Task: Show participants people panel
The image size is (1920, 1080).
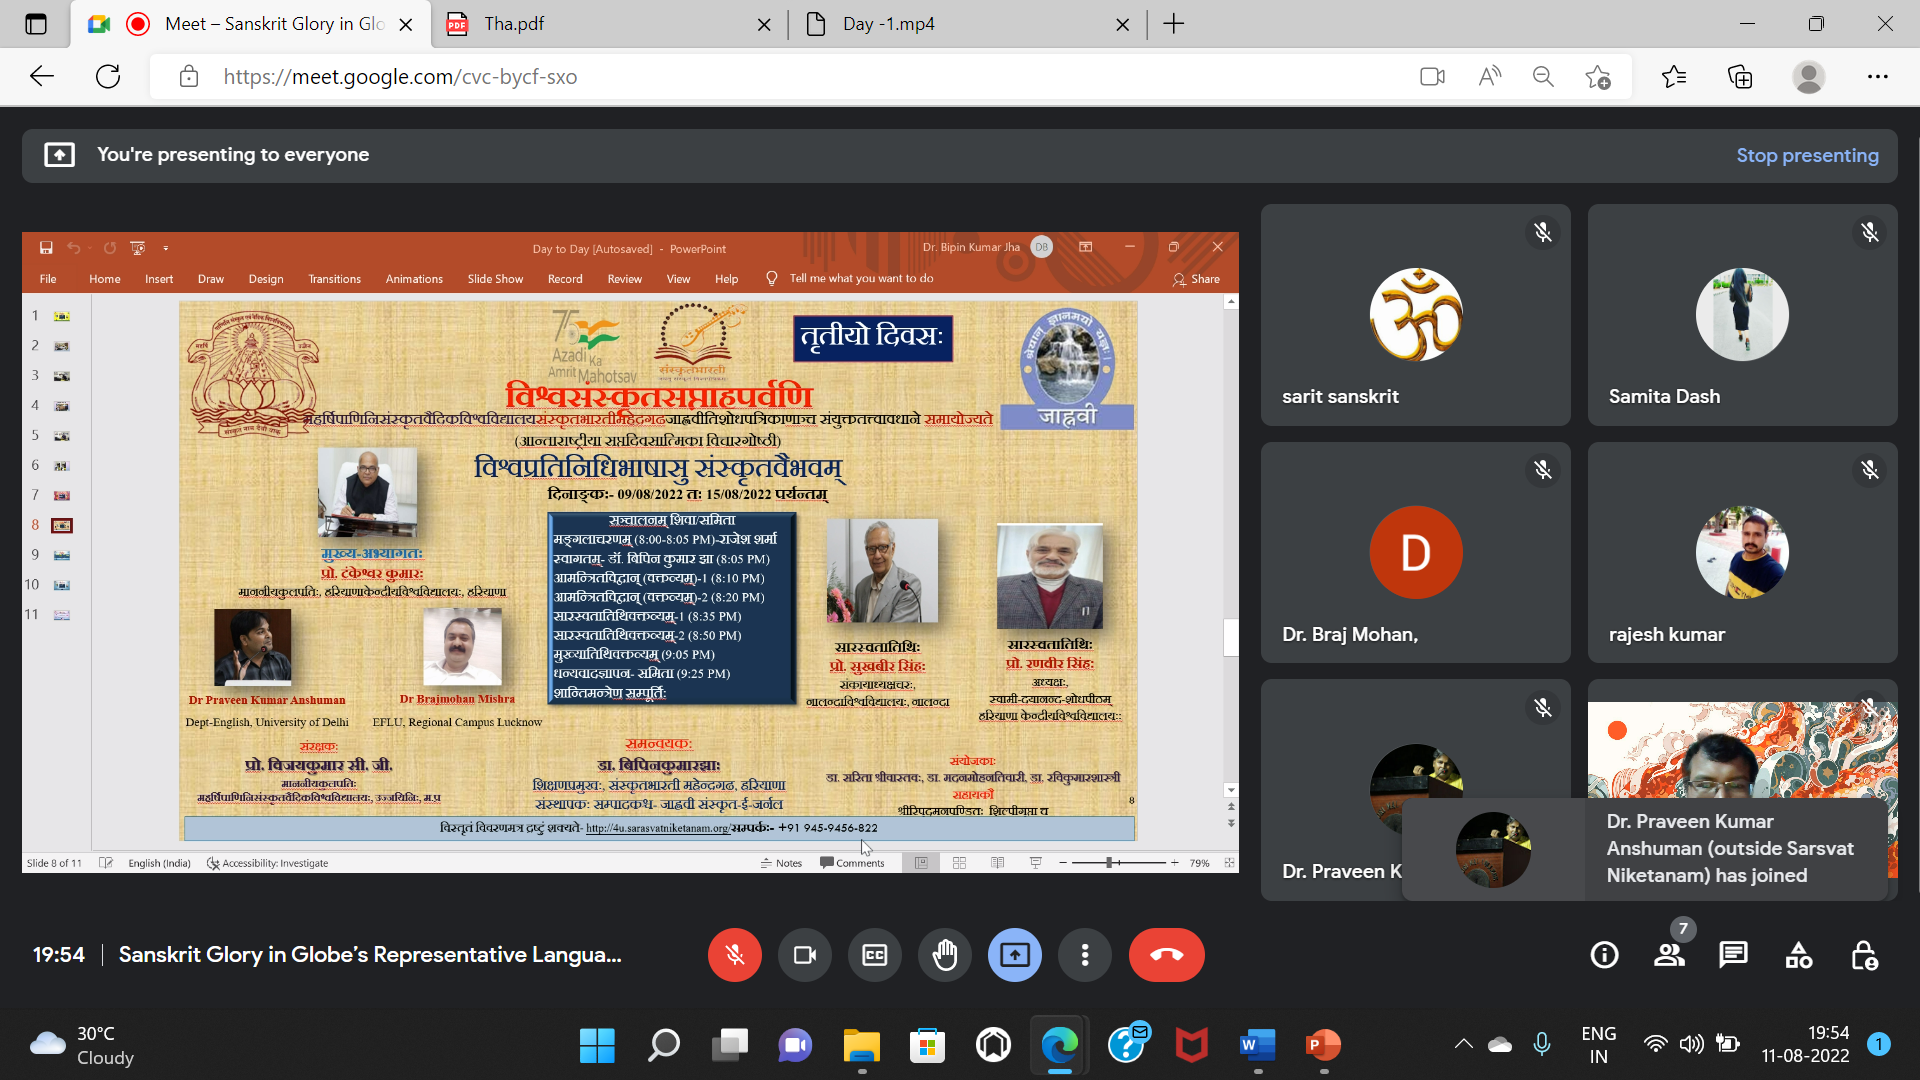Action: point(1669,955)
